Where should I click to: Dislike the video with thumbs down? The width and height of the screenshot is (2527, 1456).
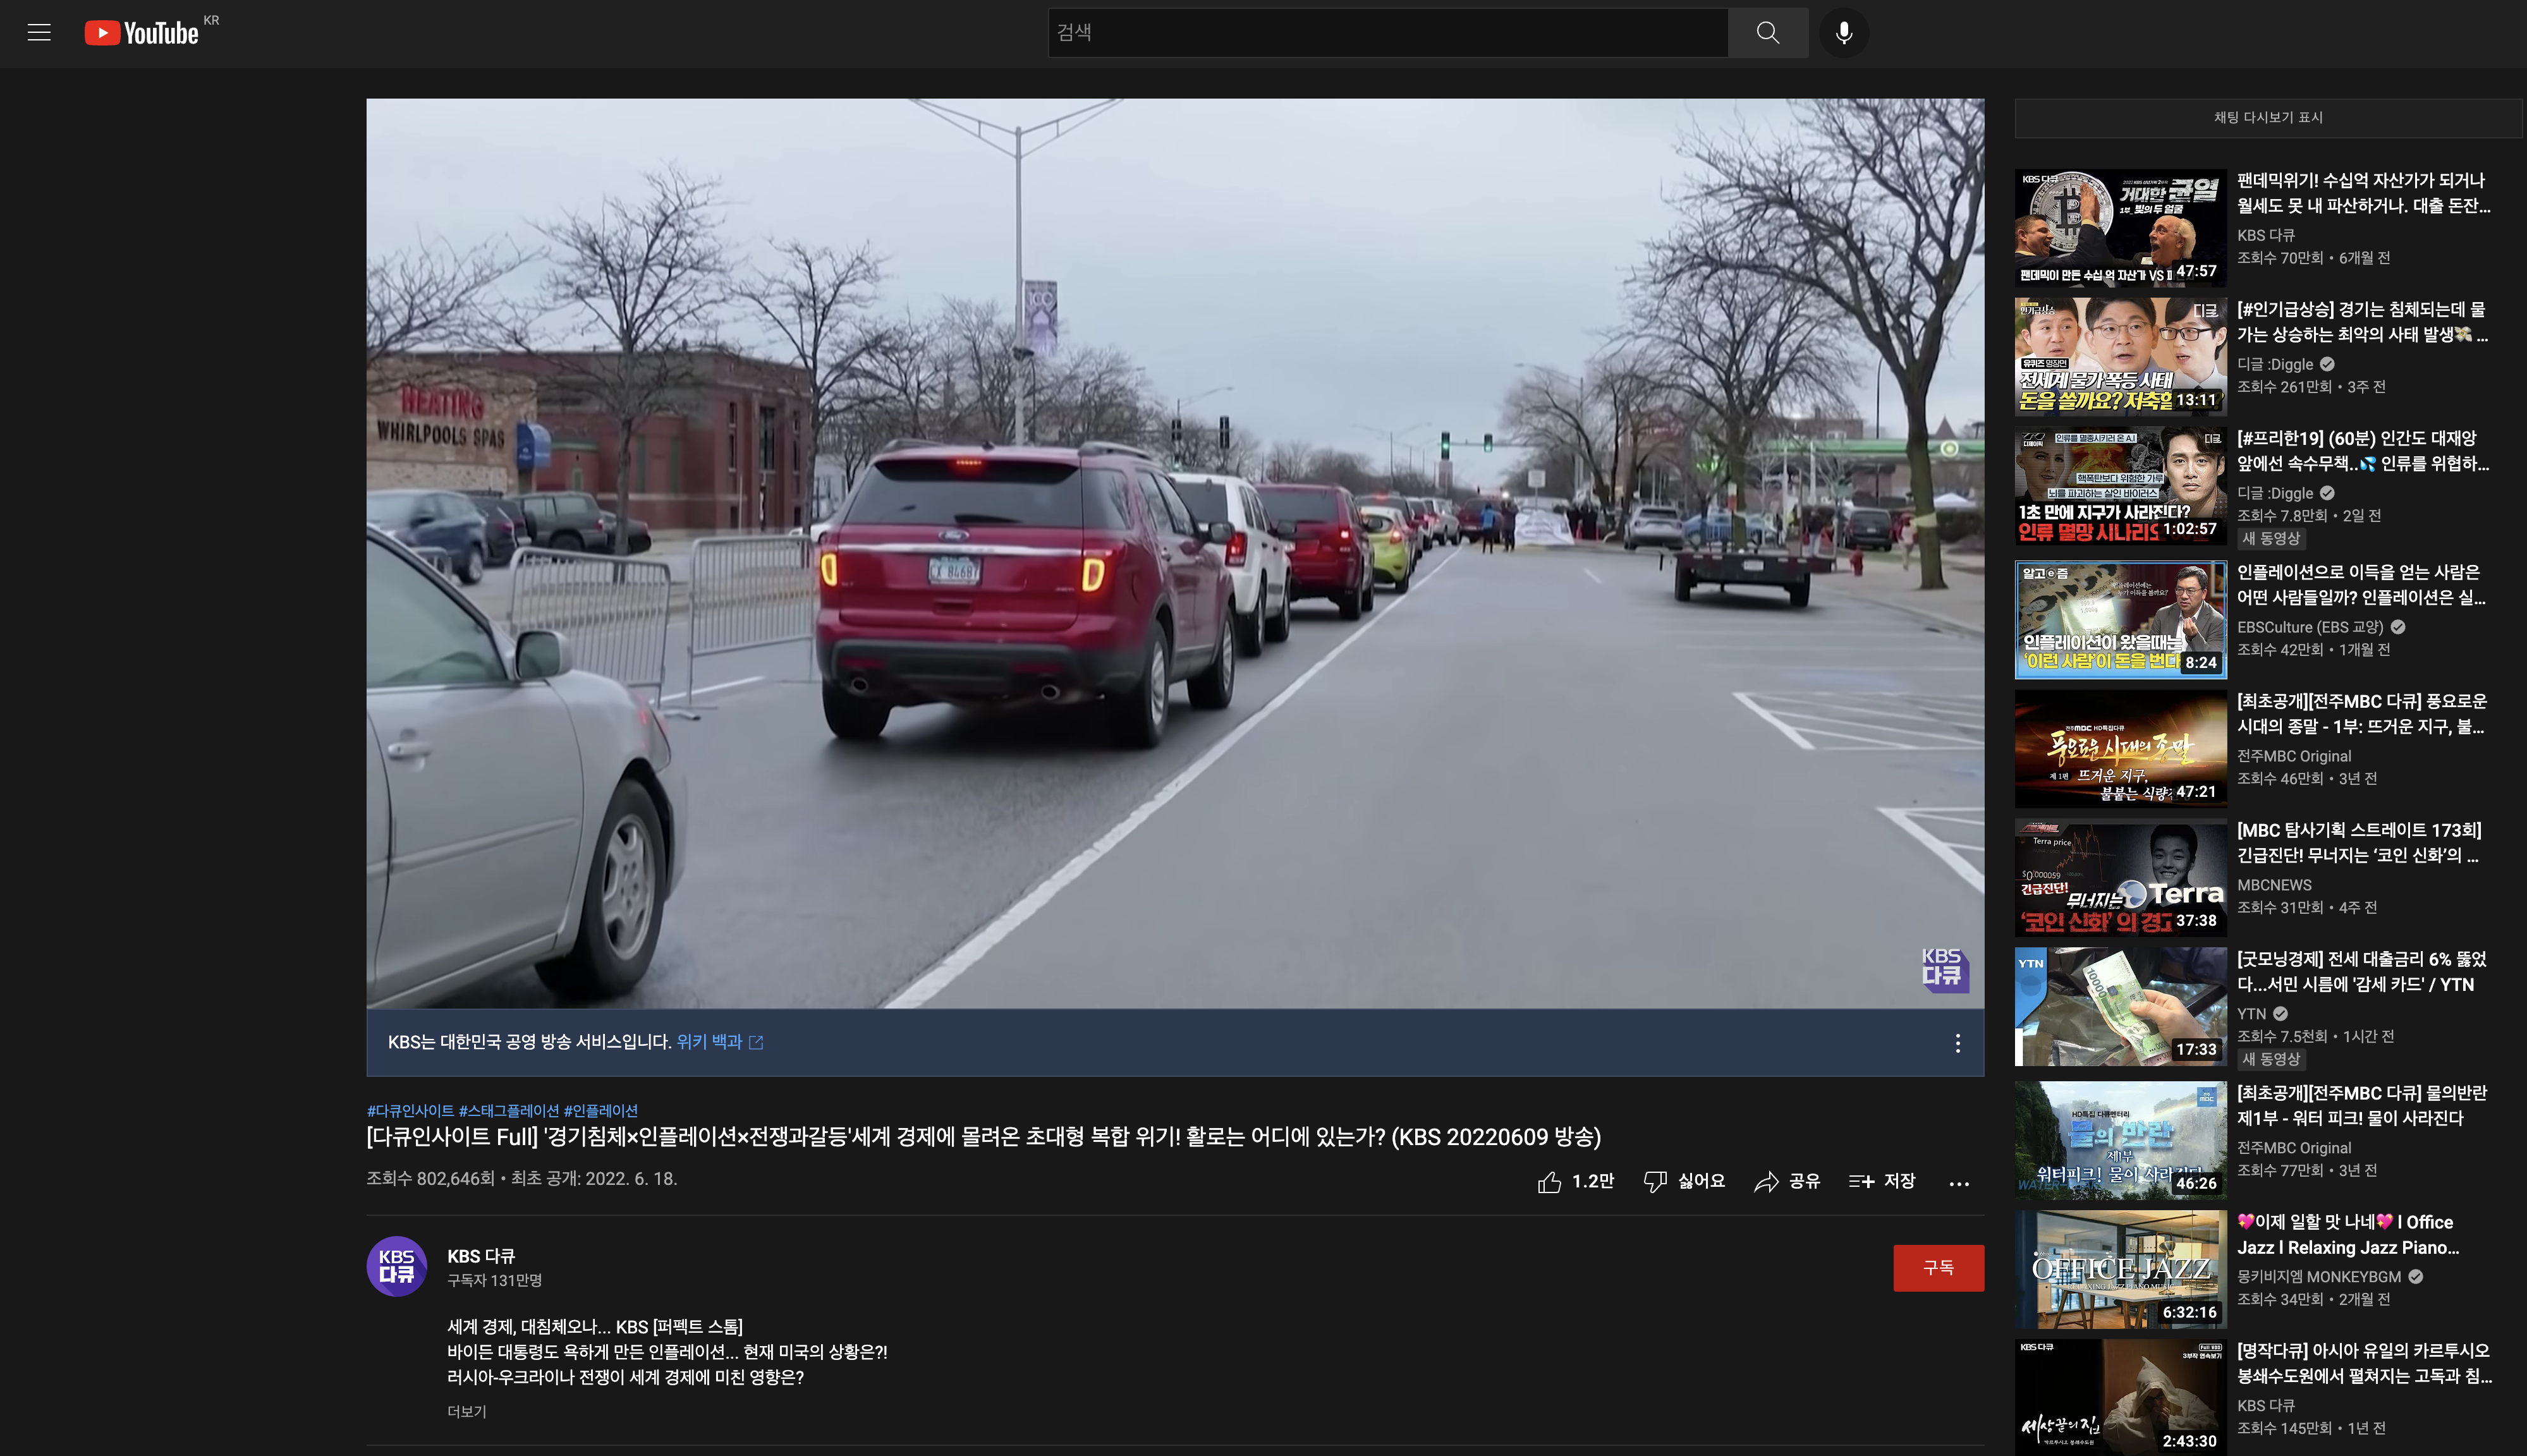point(1656,1182)
